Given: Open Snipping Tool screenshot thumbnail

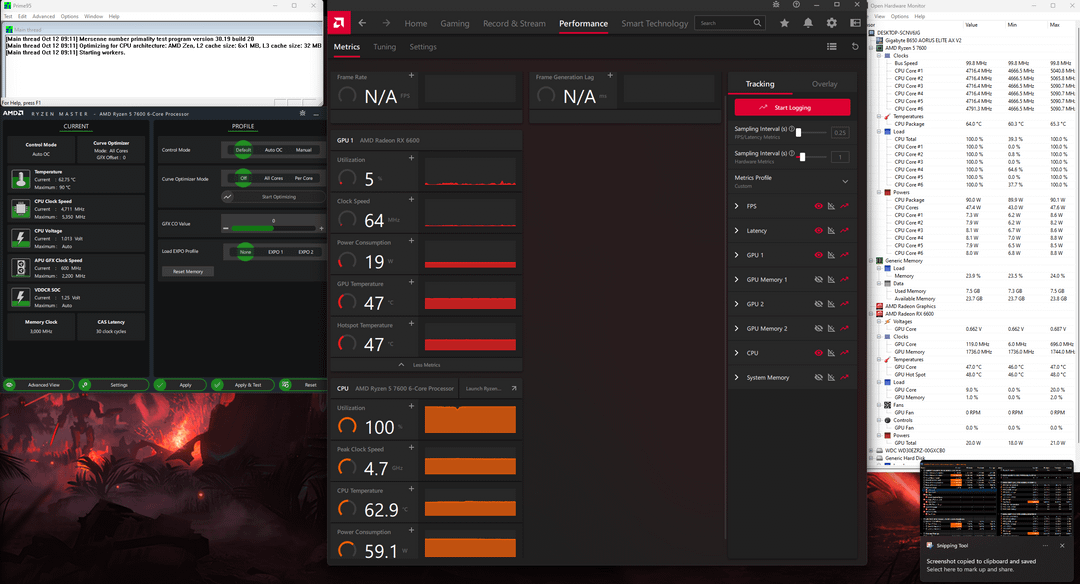Looking at the screenshot, I should coord(997,499).
